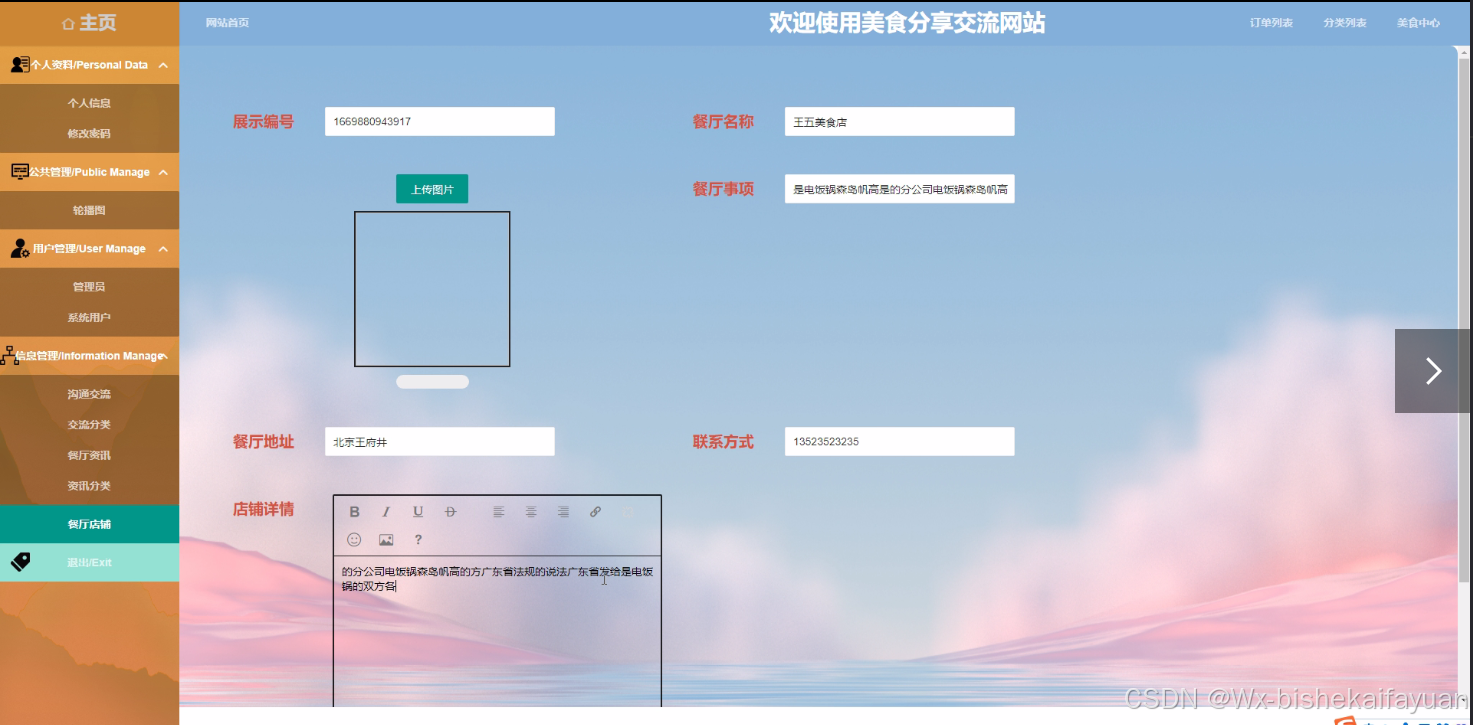Align text left in editor

[x=498, y=512]
